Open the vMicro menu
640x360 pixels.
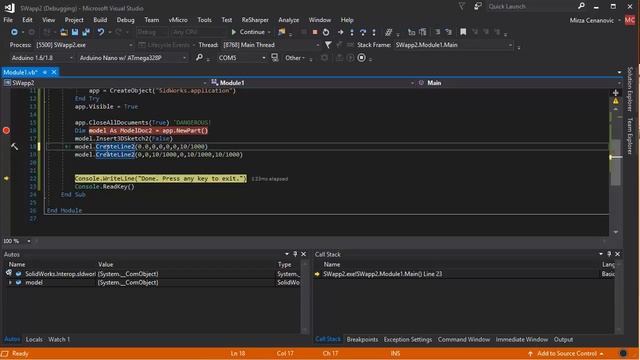pyautogui.click(x=178, y=20)
